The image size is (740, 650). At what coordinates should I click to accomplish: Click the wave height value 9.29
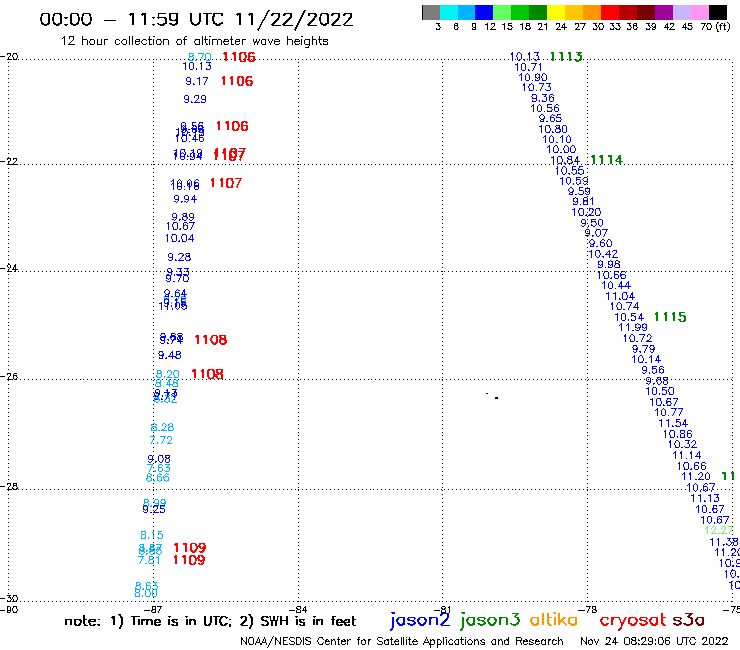[x=195, y=99]
